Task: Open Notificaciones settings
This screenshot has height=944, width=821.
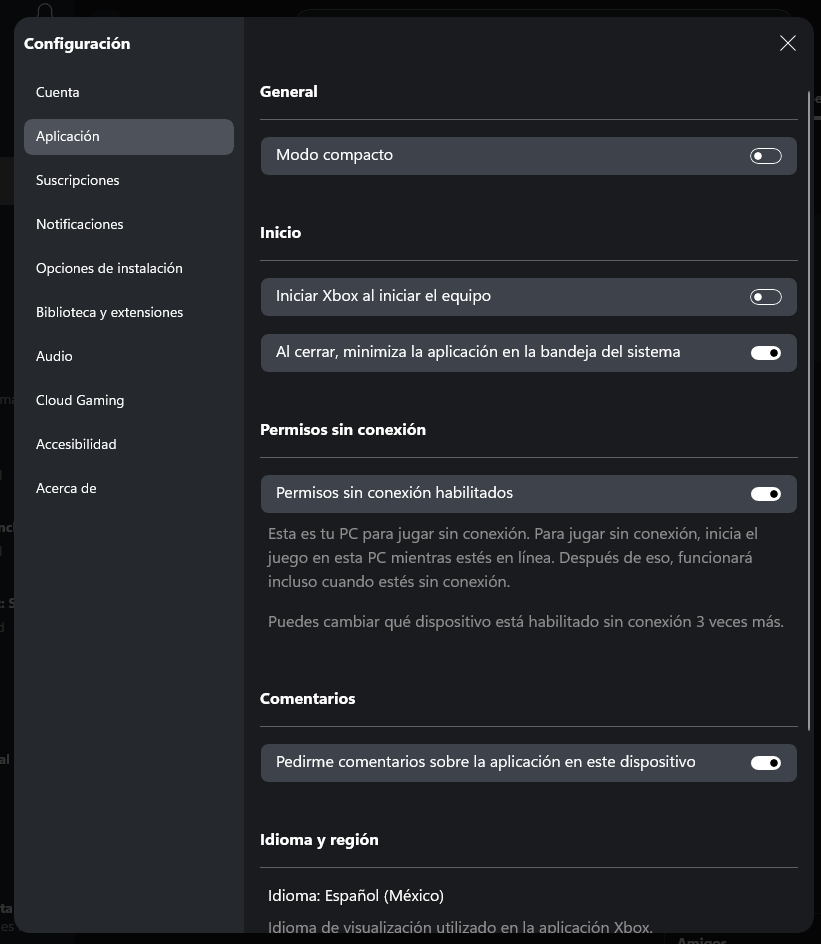Action: [x=80, y=224]
